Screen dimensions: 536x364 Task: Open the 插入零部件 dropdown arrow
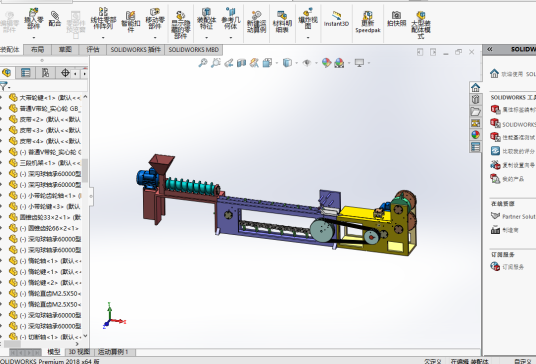34,37
